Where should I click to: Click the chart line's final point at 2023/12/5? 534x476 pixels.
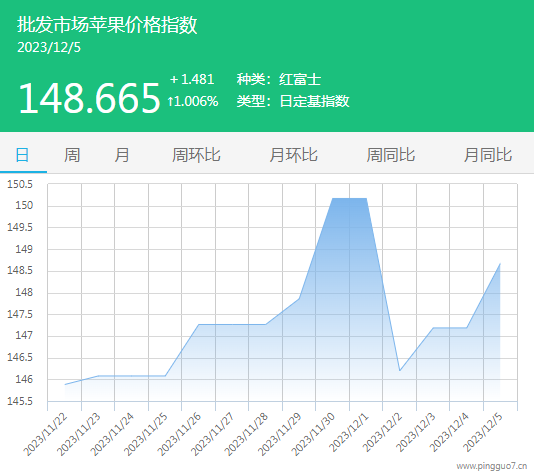[x=500, y=264]
